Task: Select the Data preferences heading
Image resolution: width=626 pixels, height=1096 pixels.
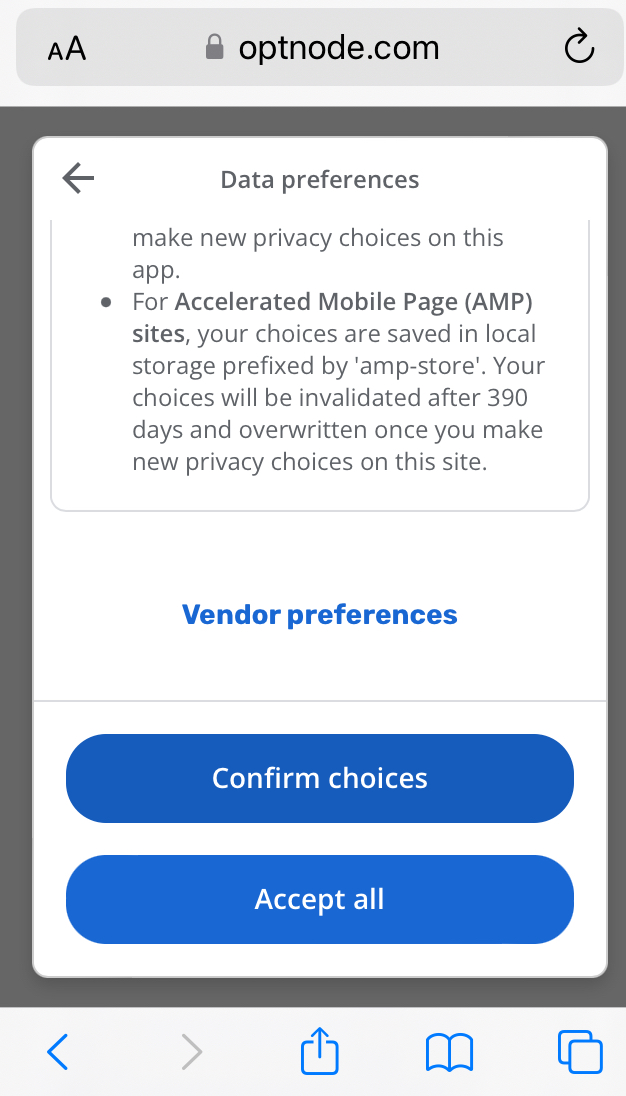Action: tap(320, 180)
